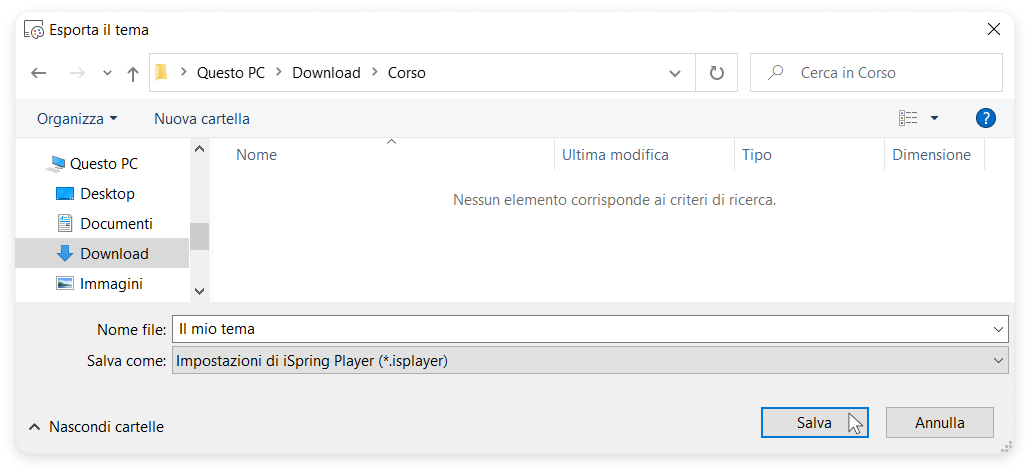
Task: Open the recent locations dropdown arrow
Action: [x=107, y=73]
